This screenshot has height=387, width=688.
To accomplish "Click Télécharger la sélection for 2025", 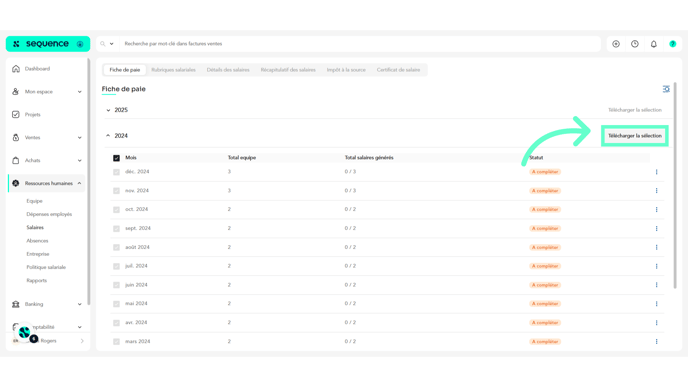I will 634,110.
